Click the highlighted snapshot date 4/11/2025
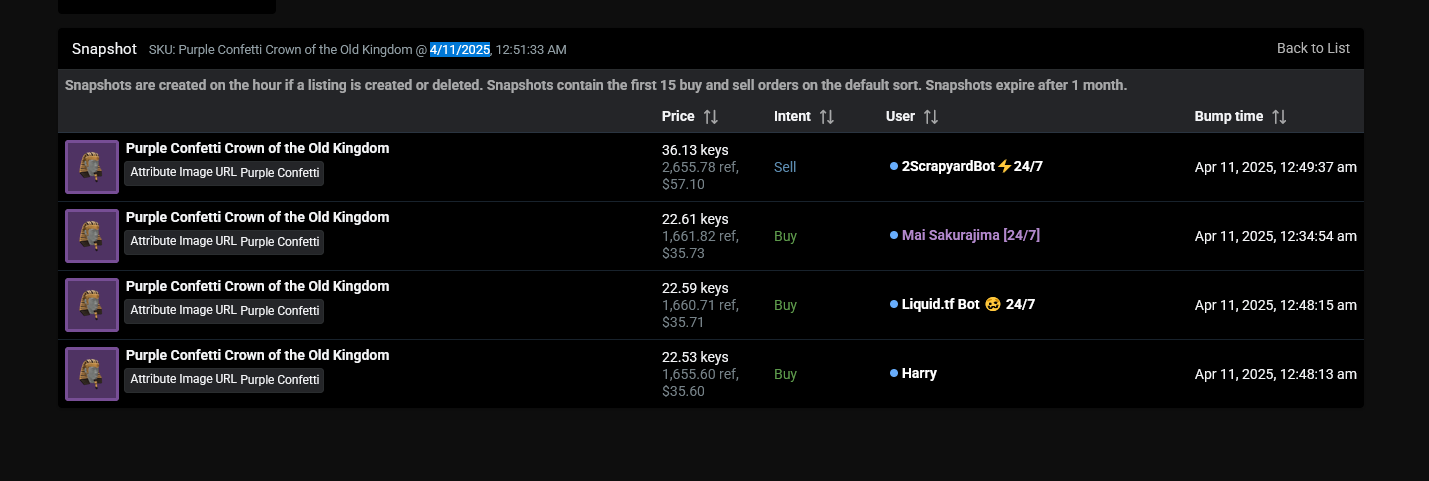The width and height of the screenshot is (1429, 481). (x=460, y=49)
